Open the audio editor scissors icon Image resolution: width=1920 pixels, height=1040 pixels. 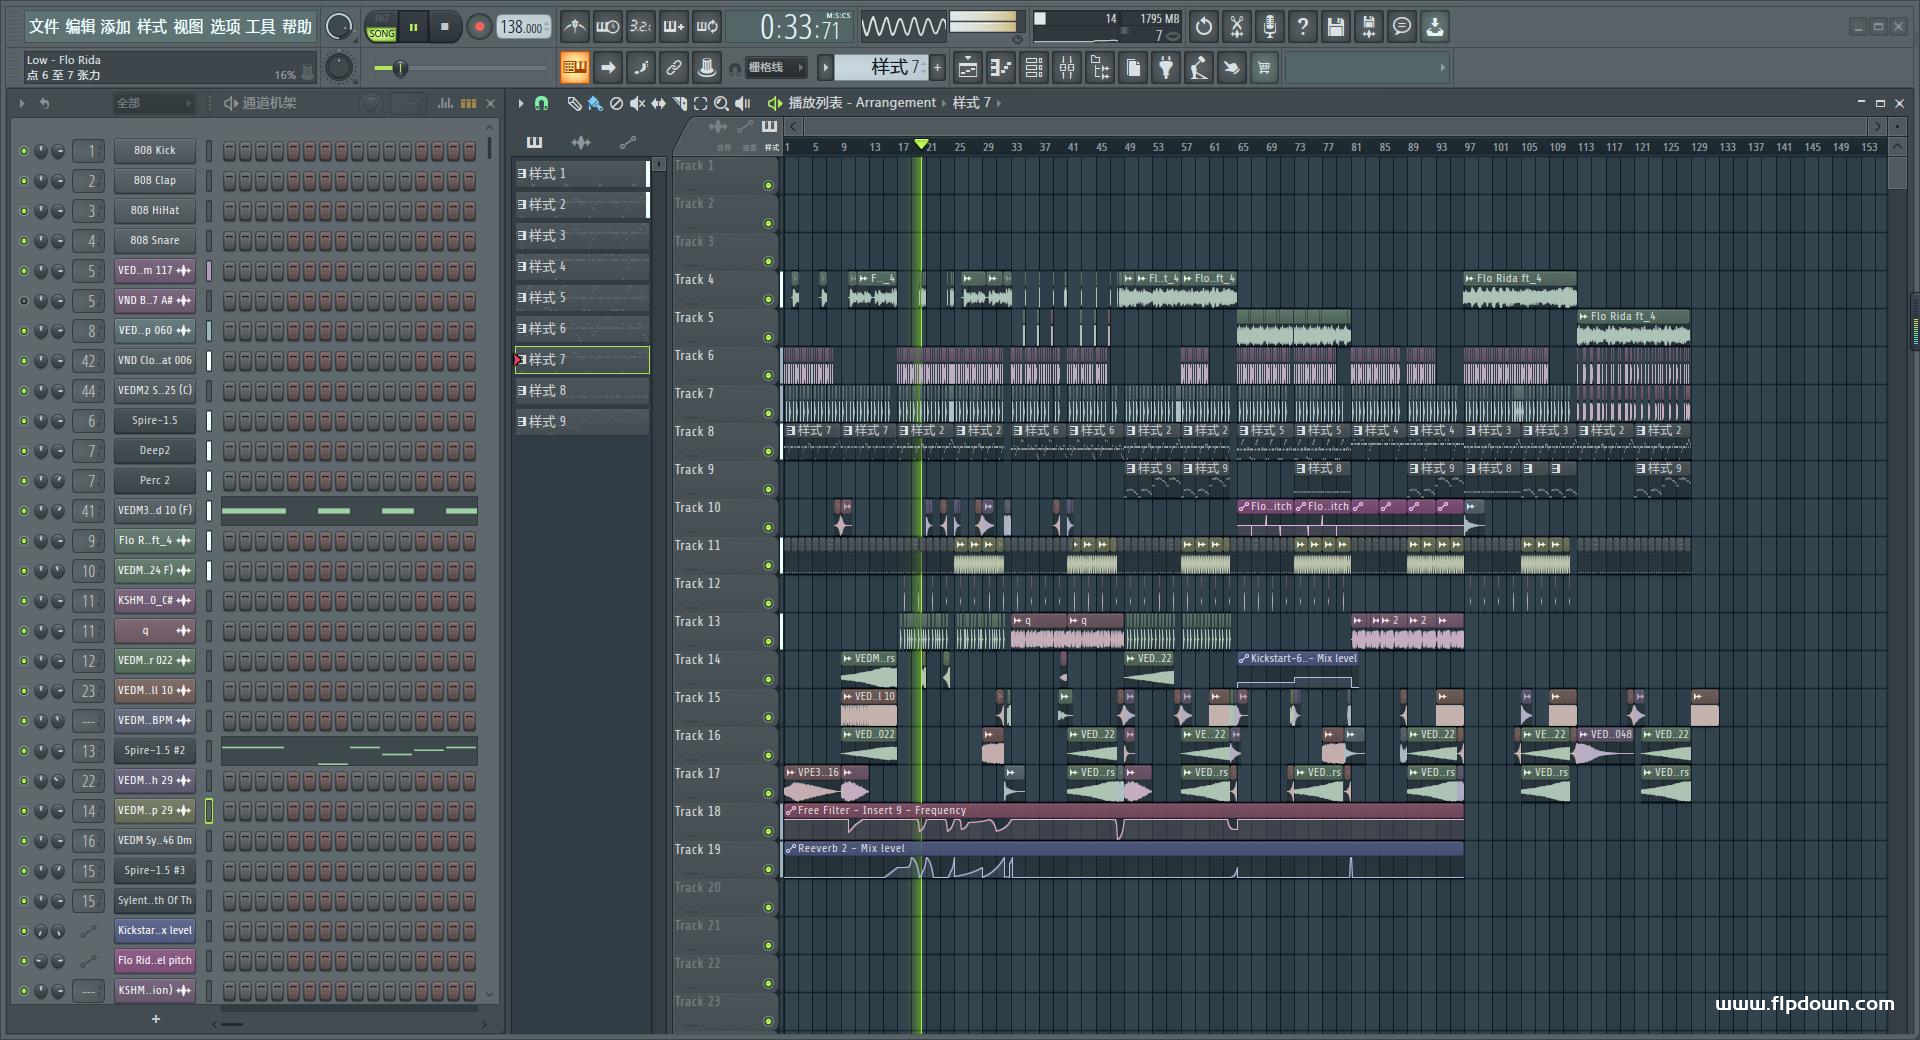tap(1237, 27)
